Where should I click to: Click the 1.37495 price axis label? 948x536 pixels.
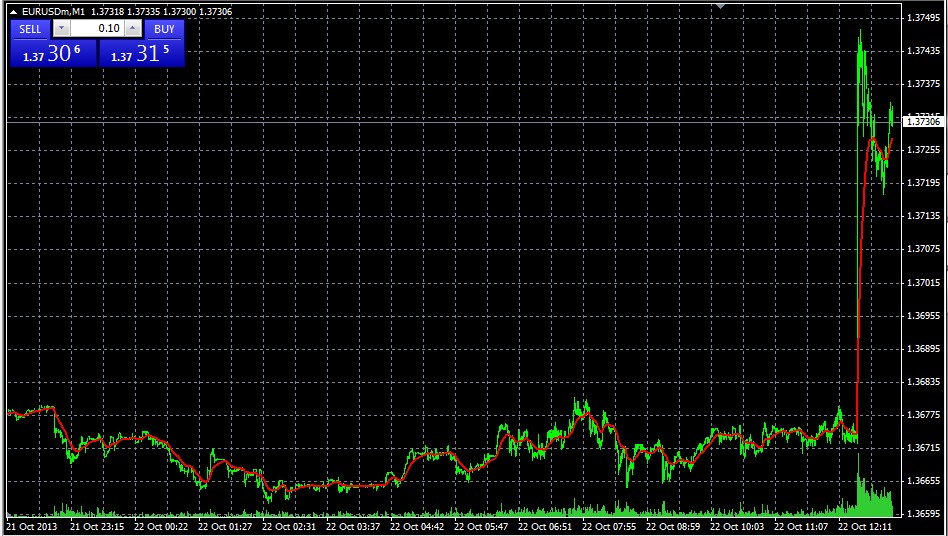click(x=923, y=18)
